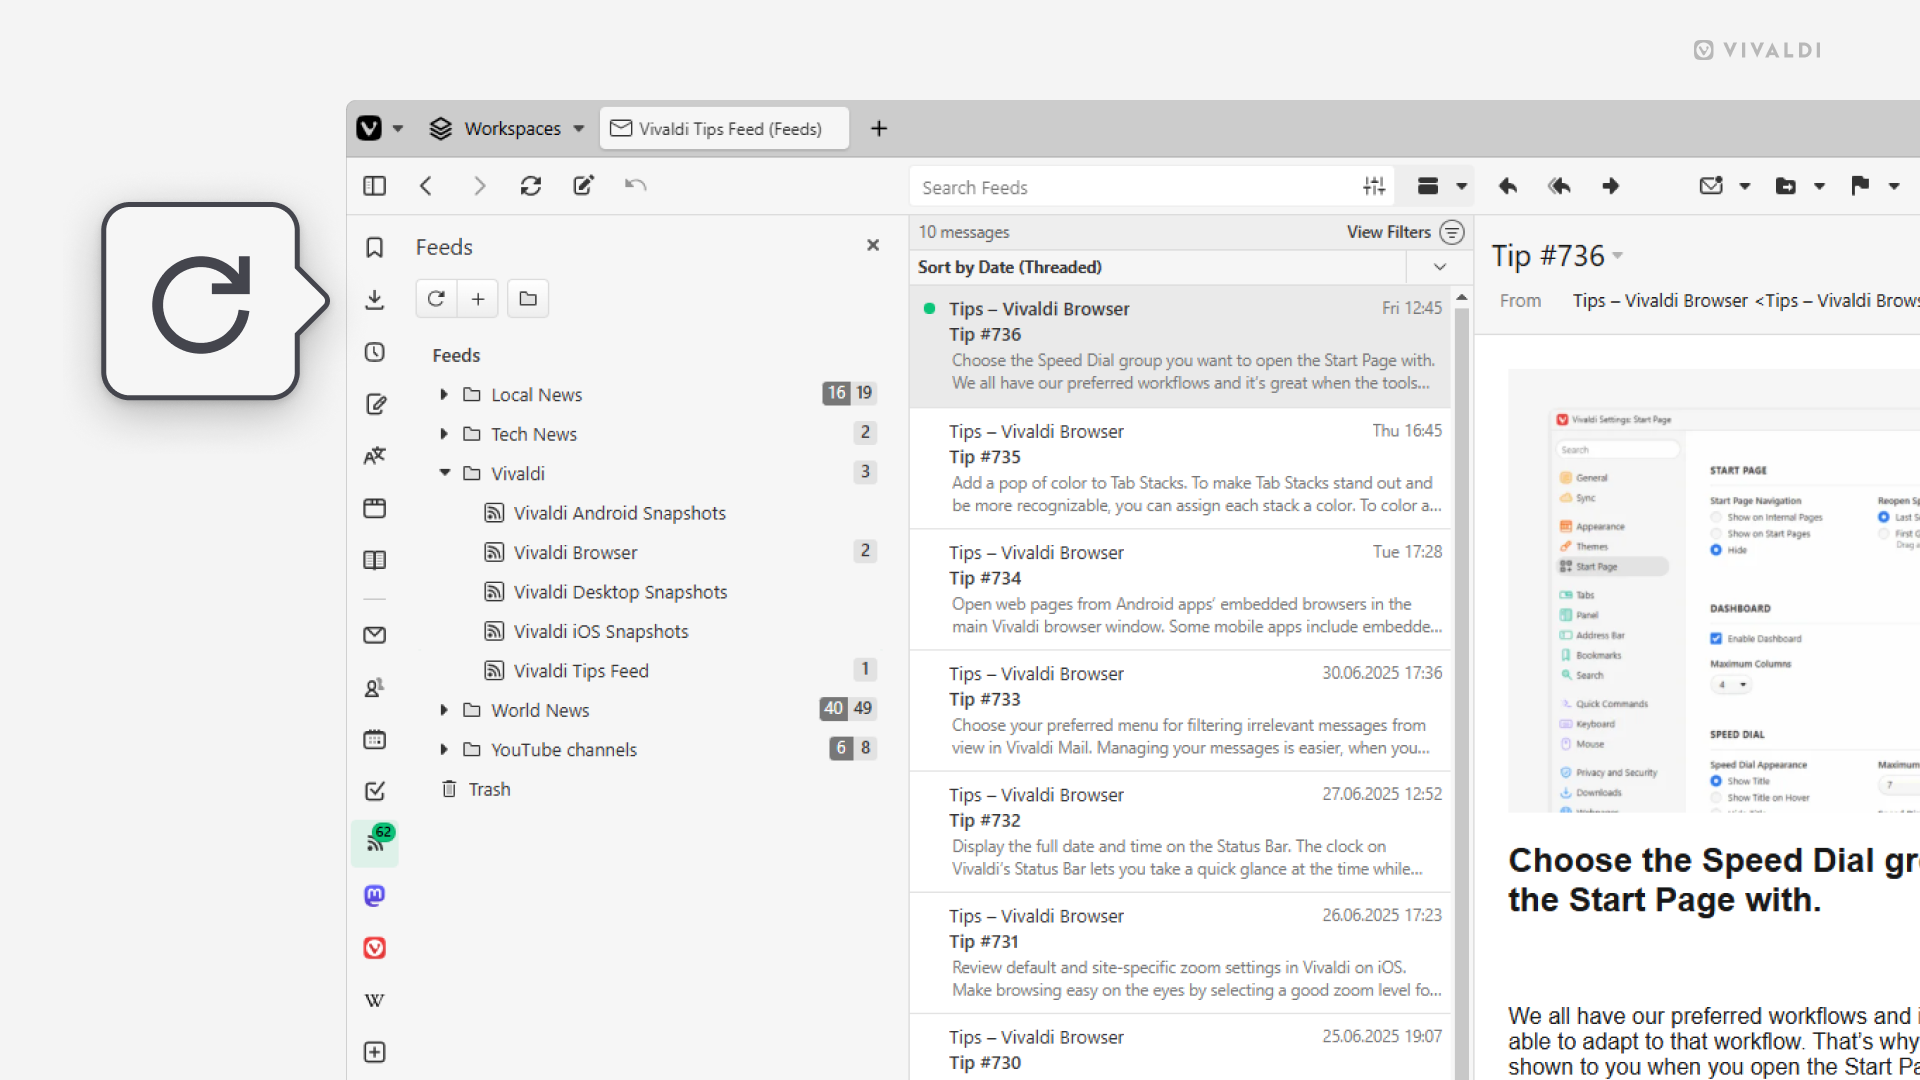Close the Feeds panel

873,245
